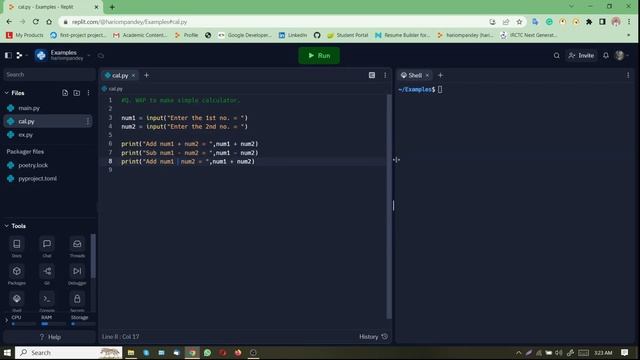This screenshot has height=360, width=640.
Task: Open main.py in the file tree
Action: click(48, 108)
